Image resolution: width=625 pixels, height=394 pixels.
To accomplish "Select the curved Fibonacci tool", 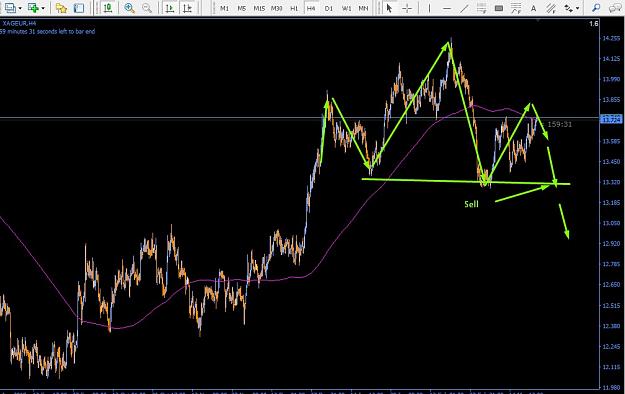I will [x=516, y=8].
